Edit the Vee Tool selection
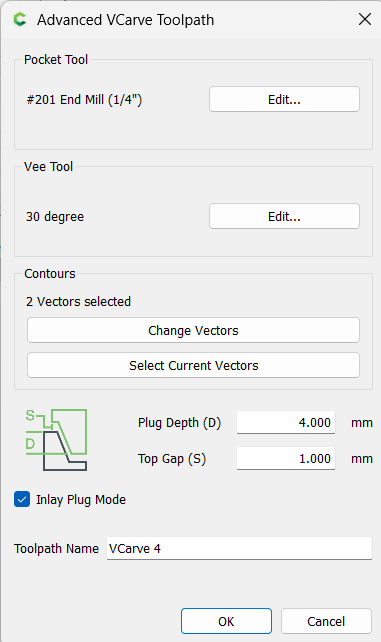The width and height of the screenshot is (381, 642). coord(284,216)
